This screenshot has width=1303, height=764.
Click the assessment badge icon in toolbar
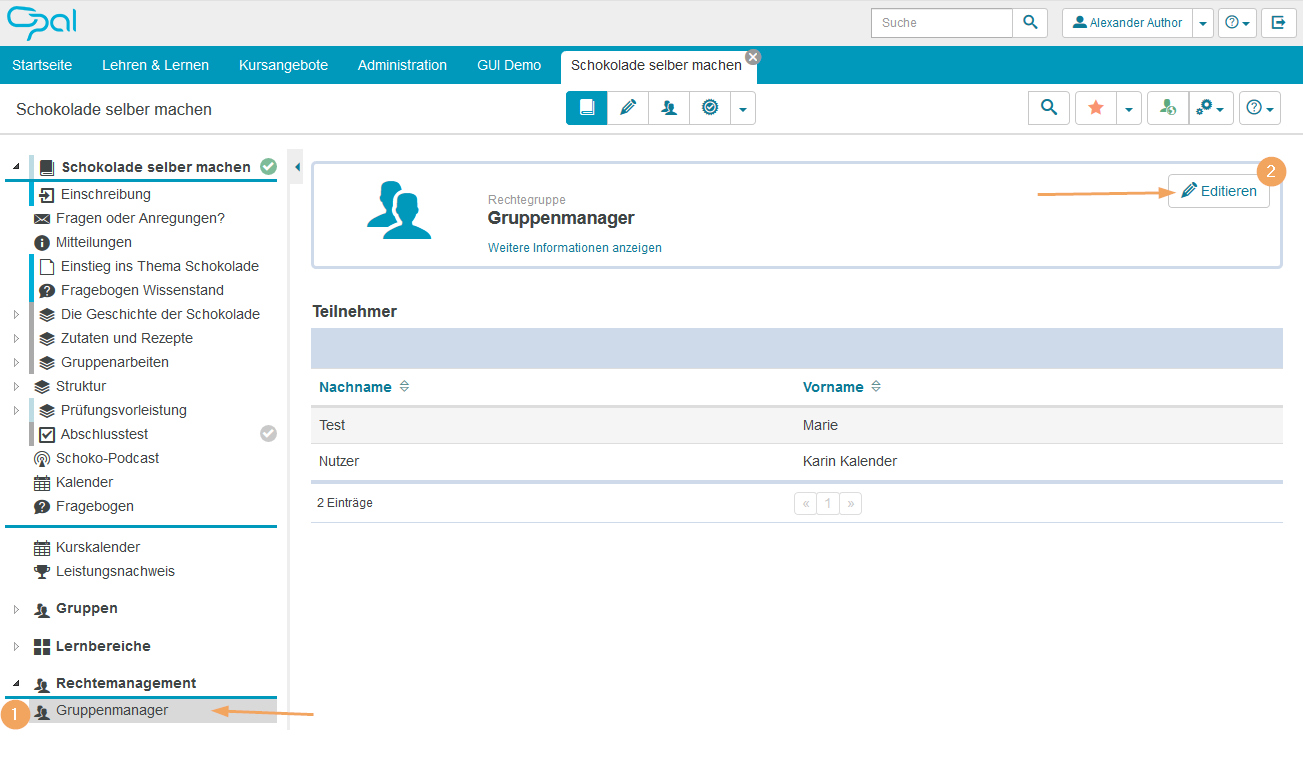[710, 108]
